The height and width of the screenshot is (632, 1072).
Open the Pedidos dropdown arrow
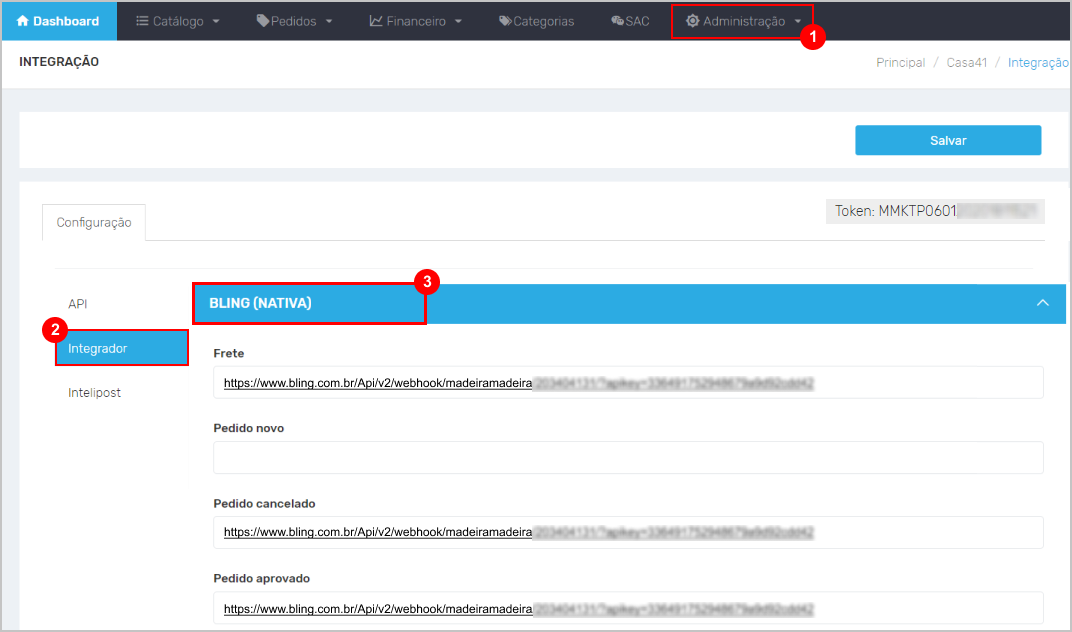point(329,21)
